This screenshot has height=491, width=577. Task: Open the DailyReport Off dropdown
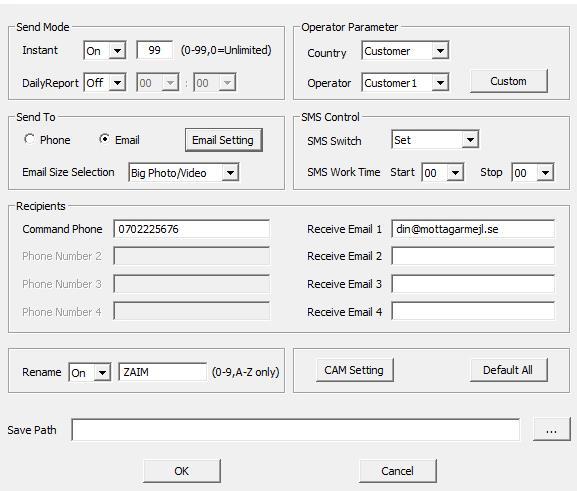105,82
